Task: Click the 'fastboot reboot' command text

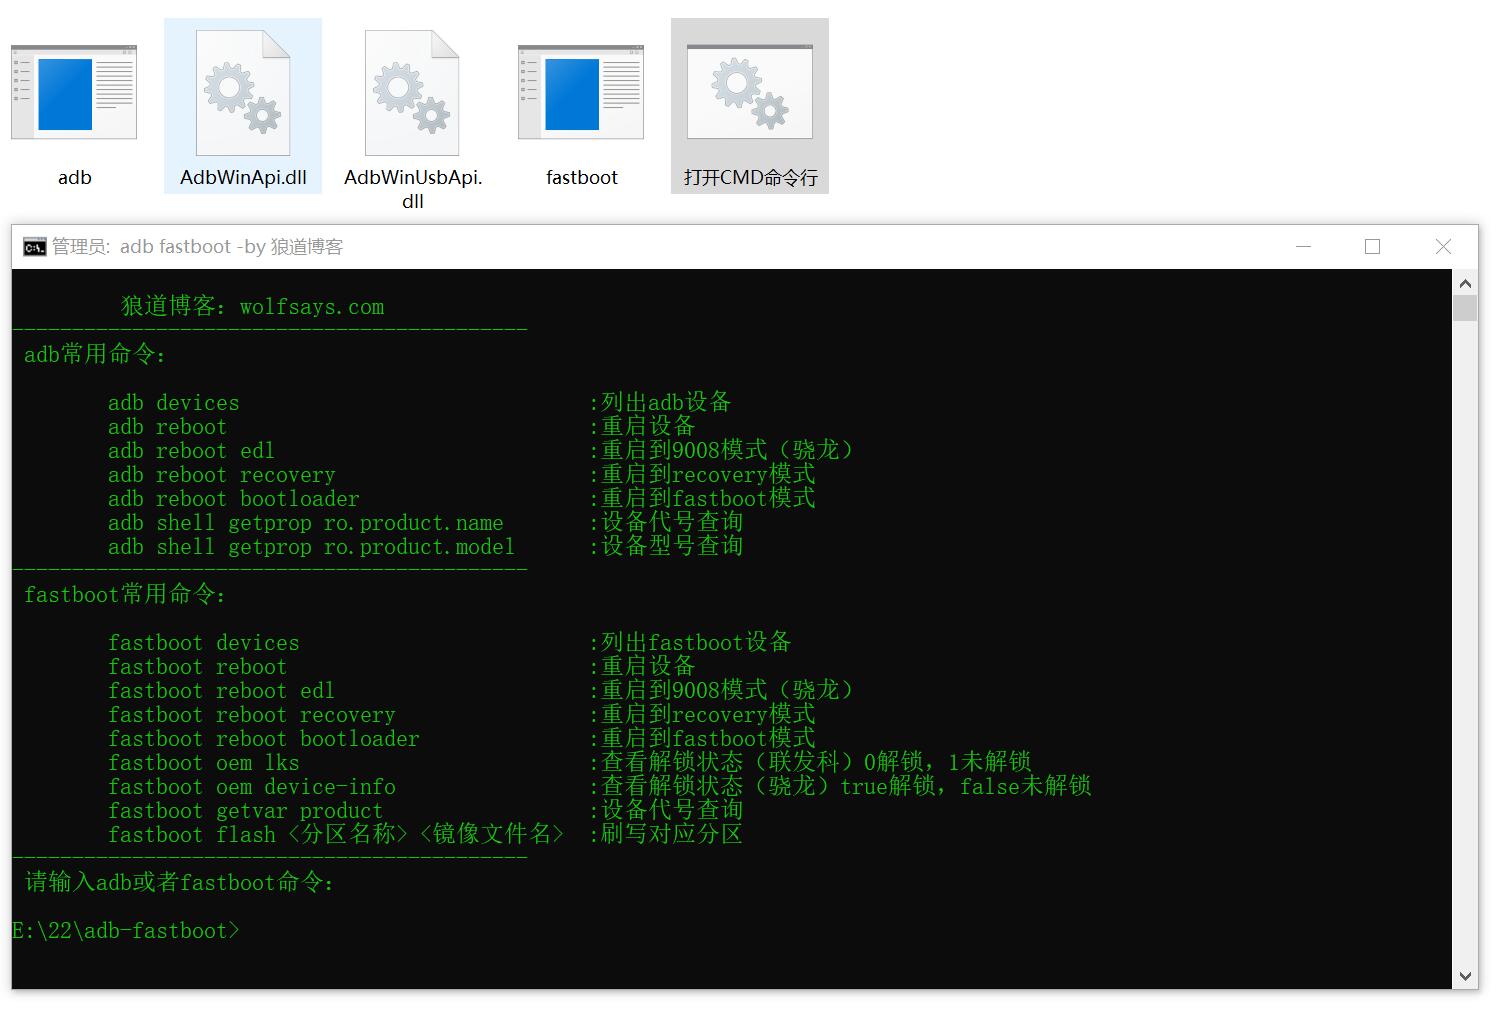Action: click(198, 667)
